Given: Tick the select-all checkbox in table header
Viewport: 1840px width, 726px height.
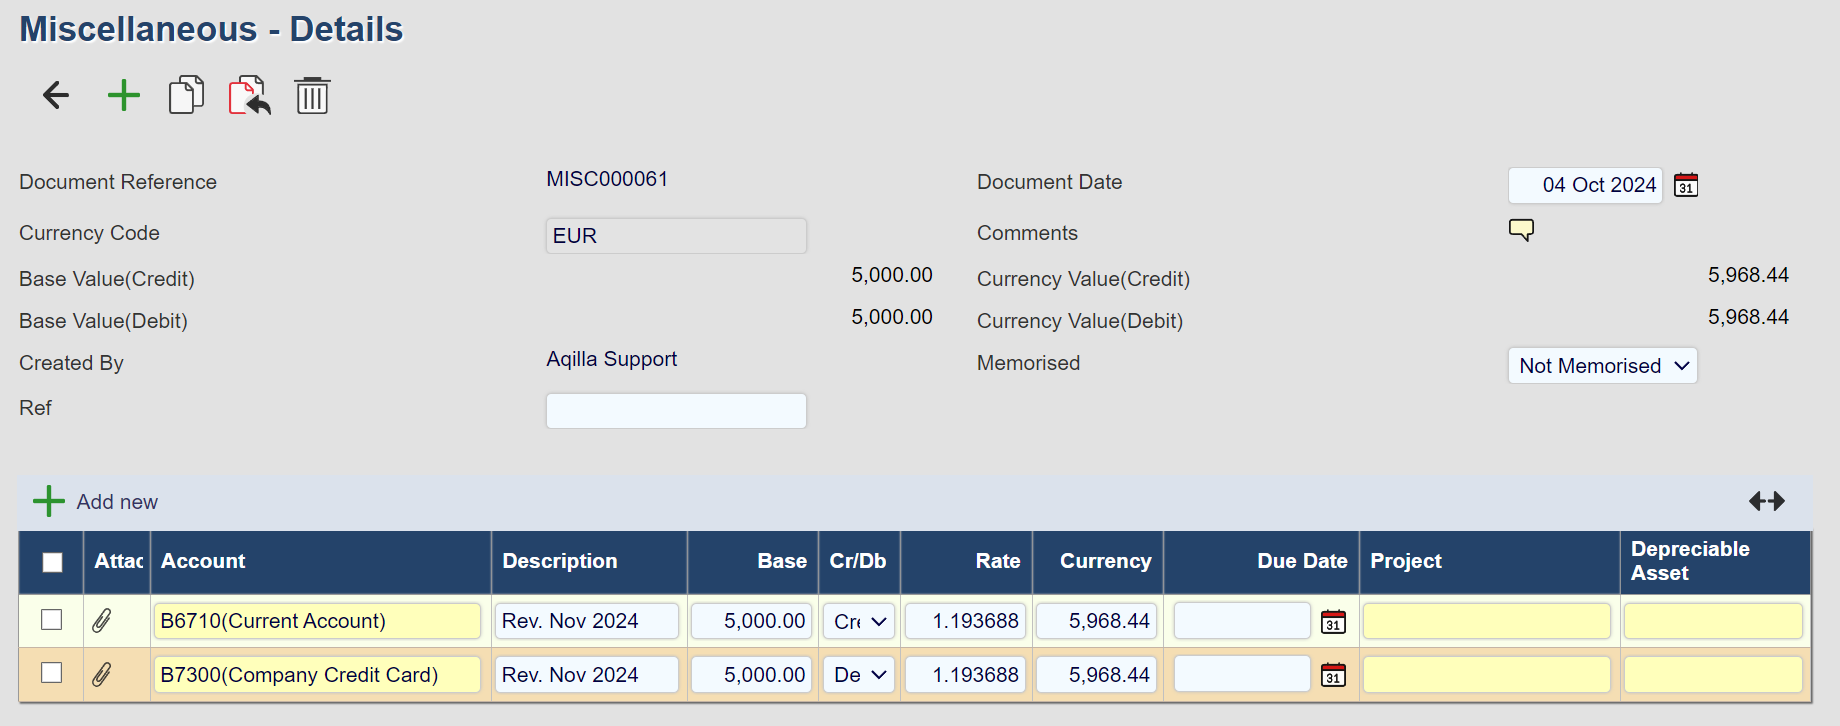Looking at the screenshot, I should tap(53, 562).
